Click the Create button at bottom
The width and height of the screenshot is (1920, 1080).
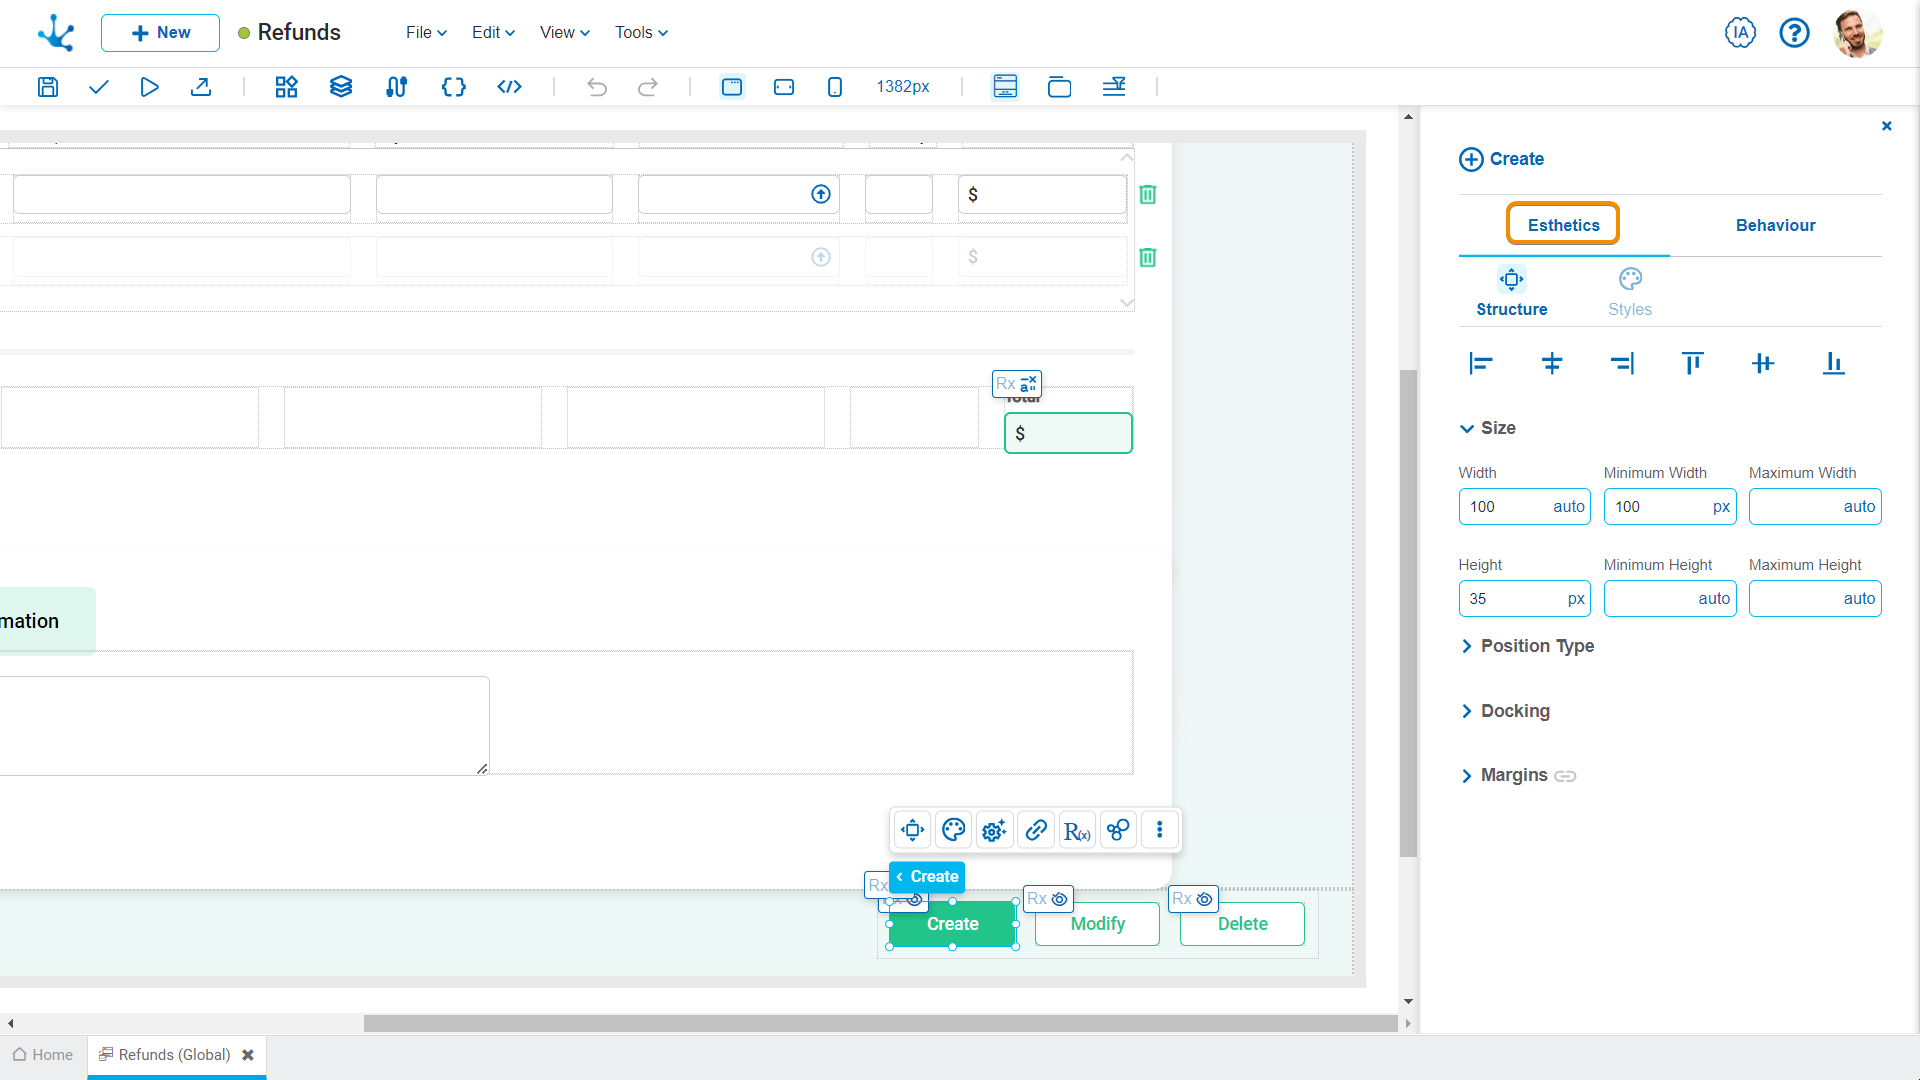coord(951,923)
